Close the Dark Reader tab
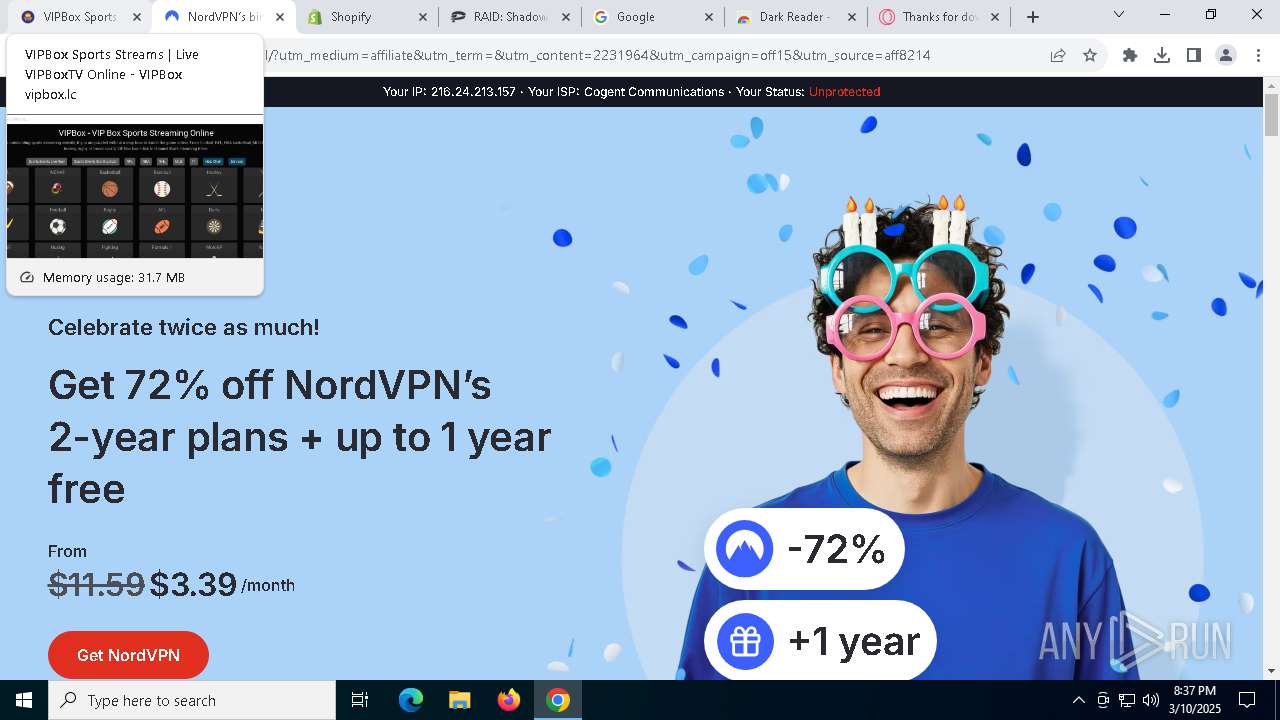Viewport: 1280px width, 720px height. tap(851, 17)
